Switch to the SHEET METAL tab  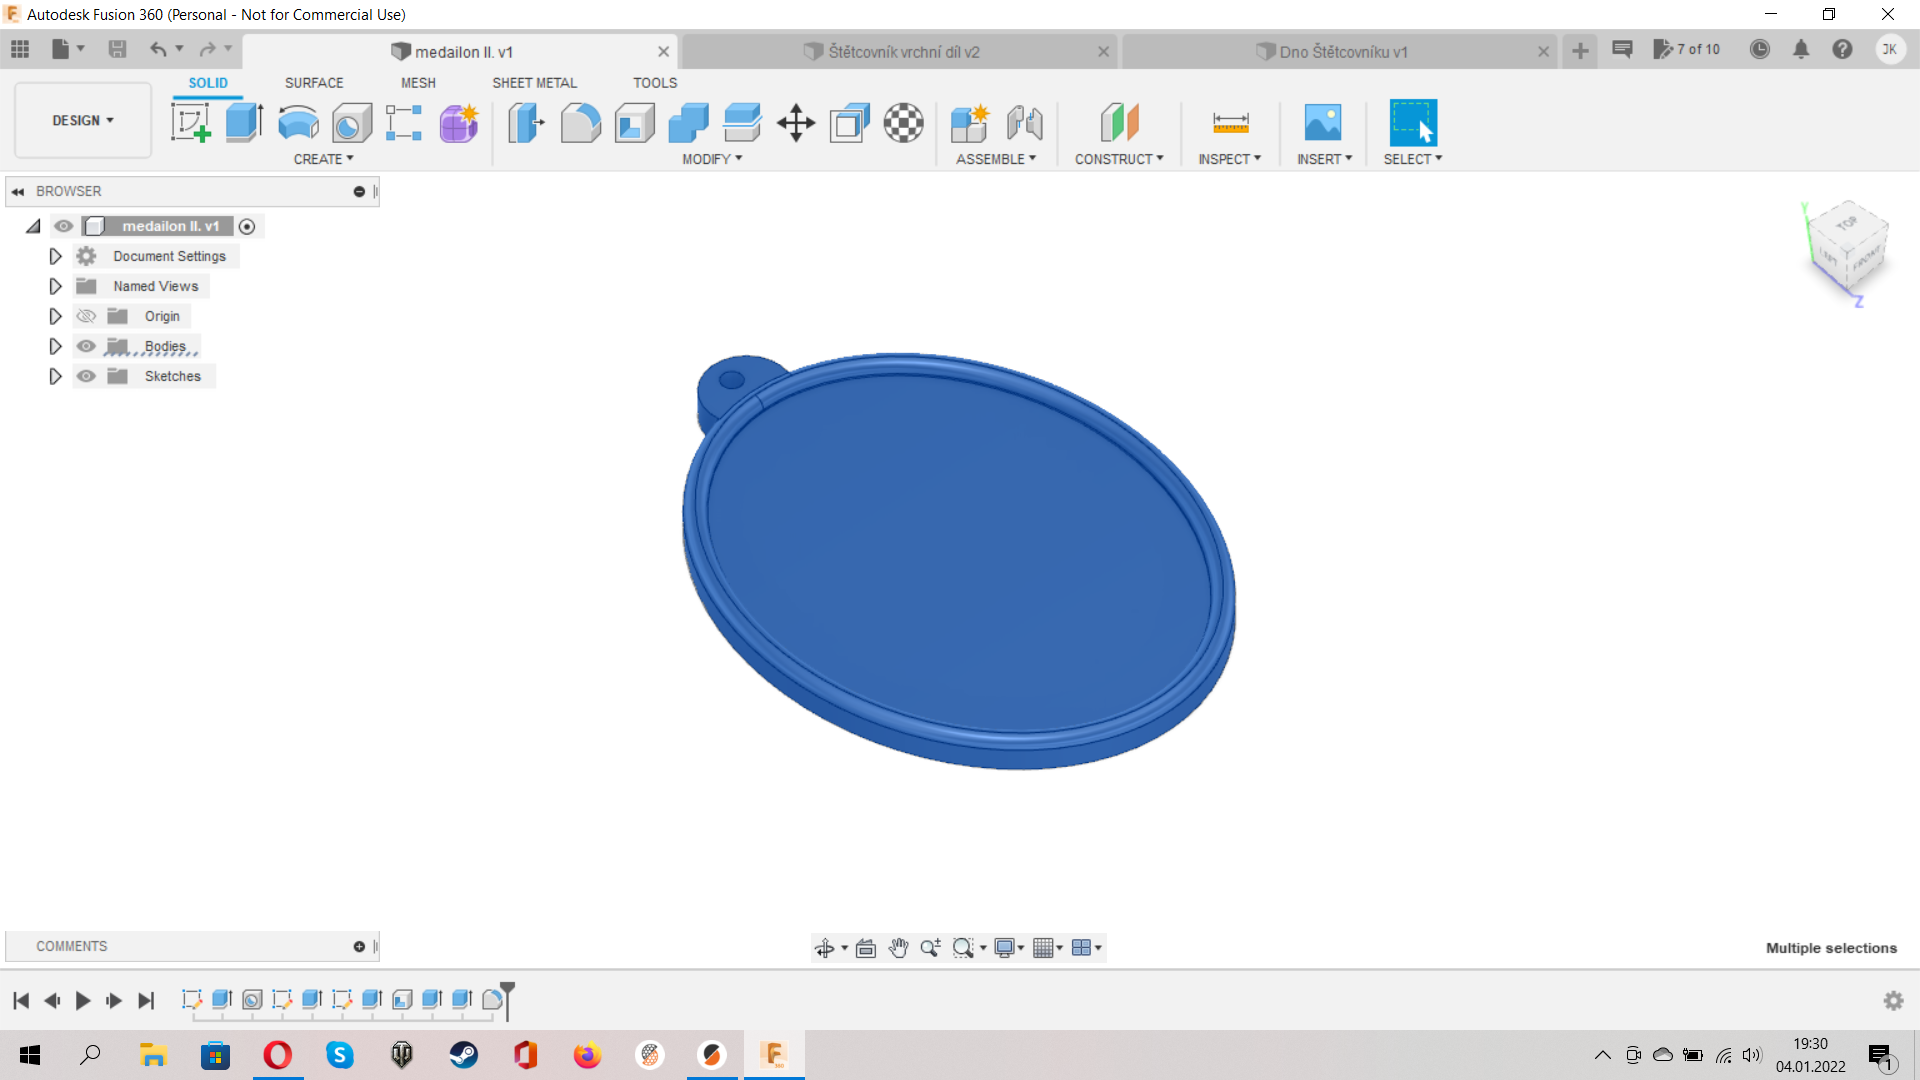point(534,83)
